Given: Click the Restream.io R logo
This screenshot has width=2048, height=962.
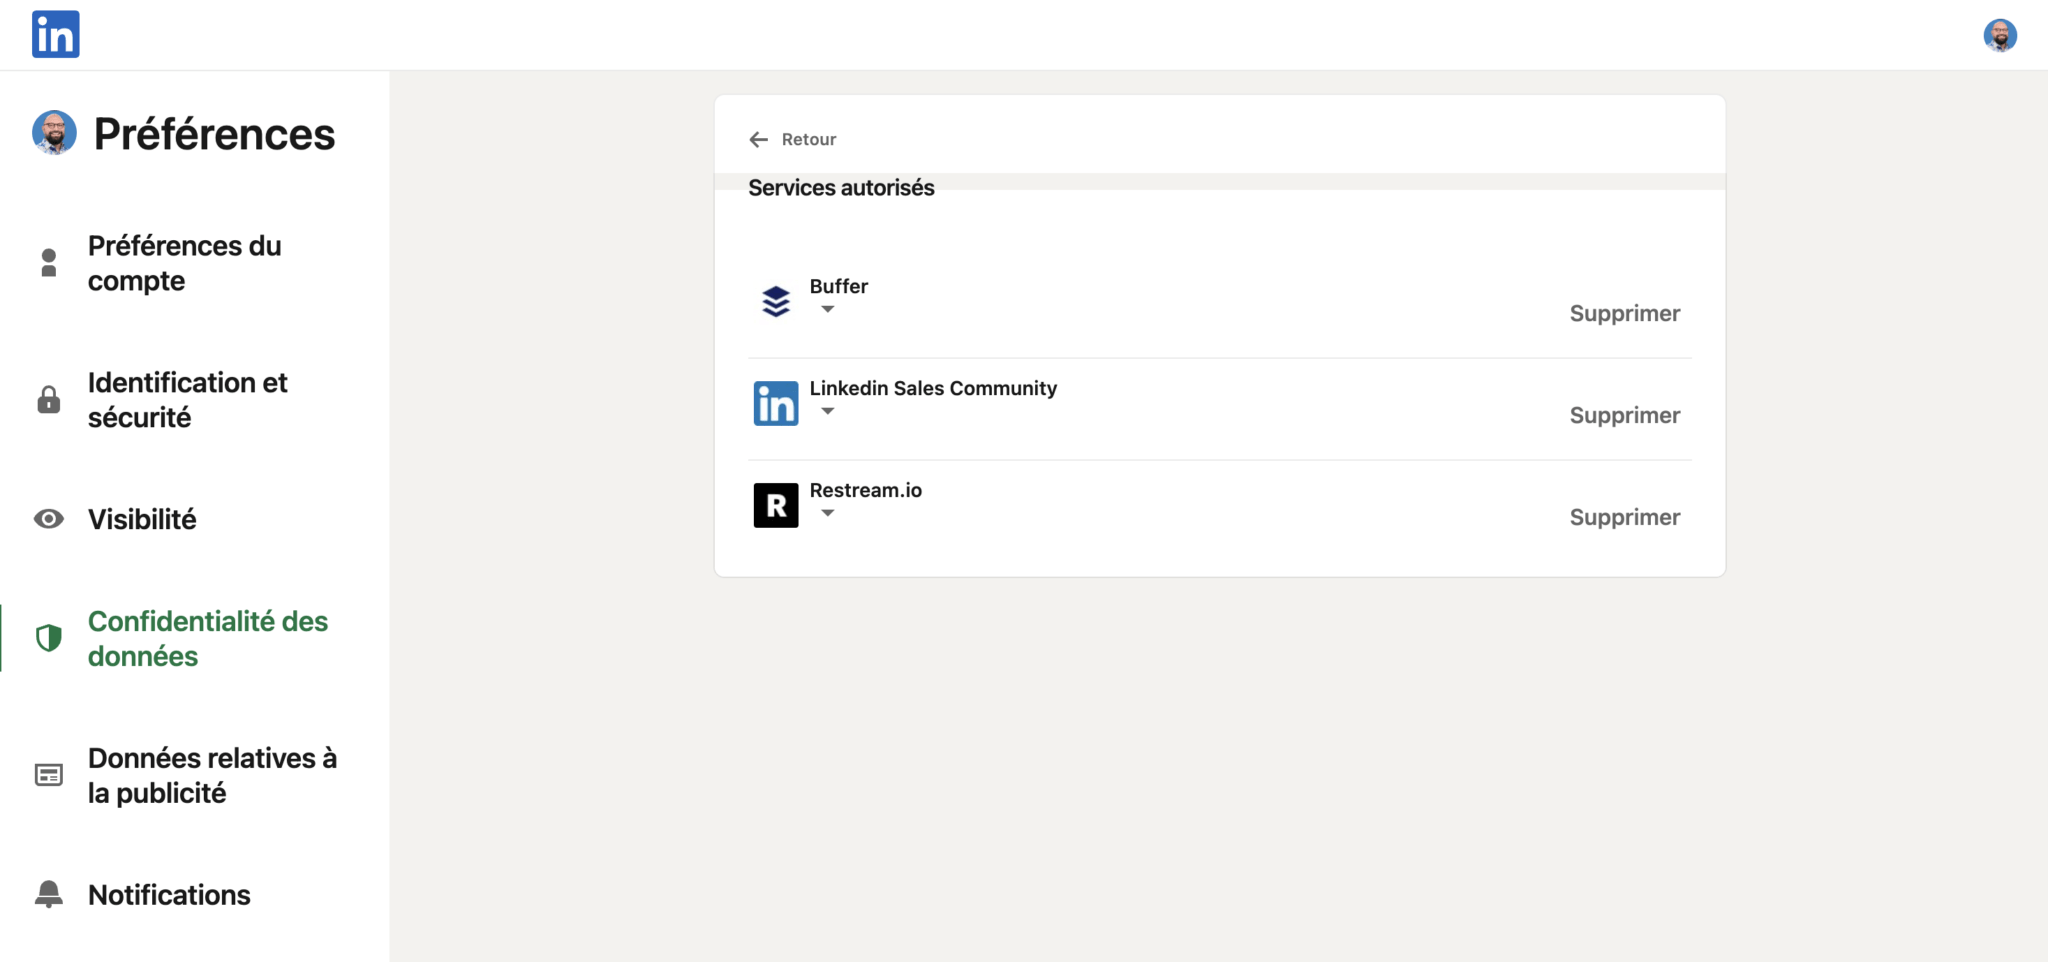Looking at the screenshot, I should point(776,505).
